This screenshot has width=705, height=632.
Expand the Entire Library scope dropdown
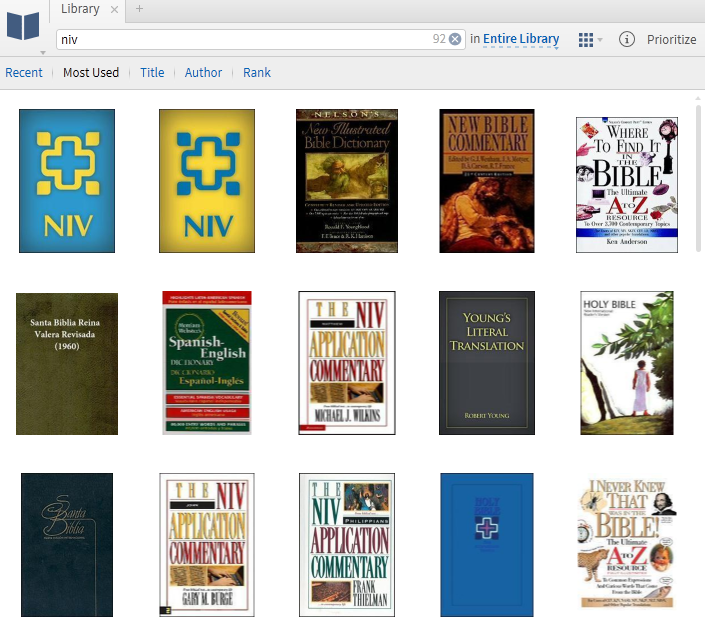click(521, 39)
